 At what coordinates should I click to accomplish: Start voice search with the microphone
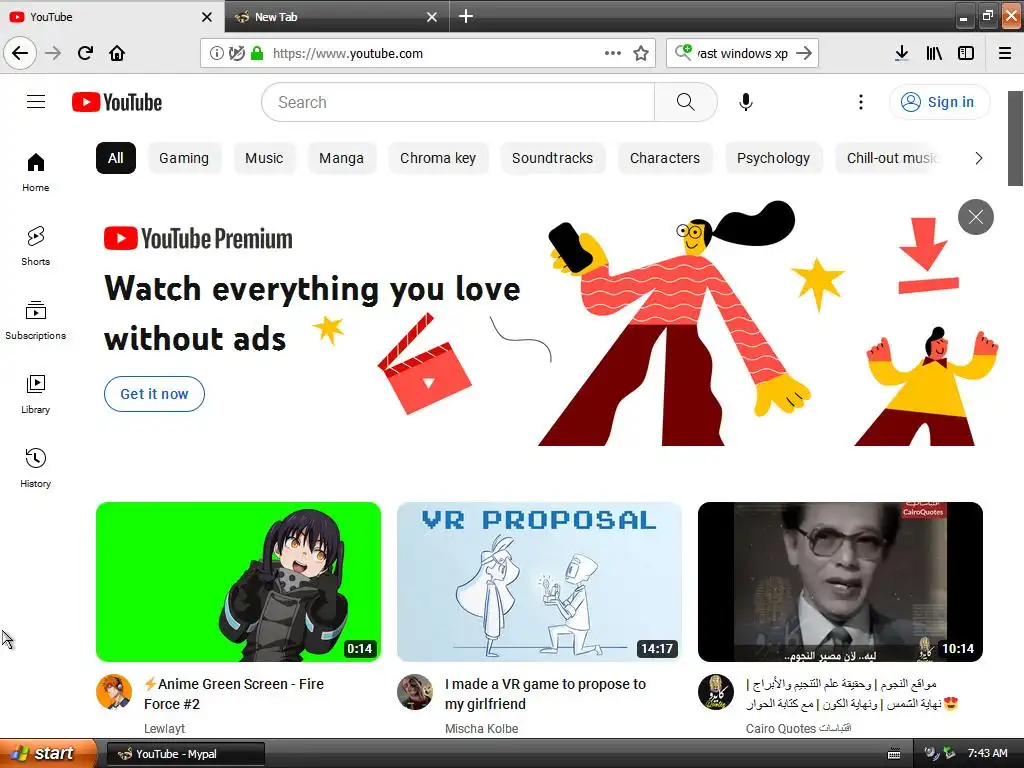746,102
